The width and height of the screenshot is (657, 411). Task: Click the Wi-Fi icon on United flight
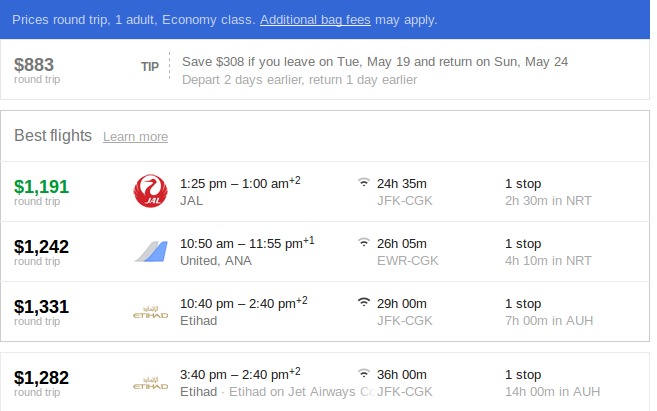[x=363, y=243]
